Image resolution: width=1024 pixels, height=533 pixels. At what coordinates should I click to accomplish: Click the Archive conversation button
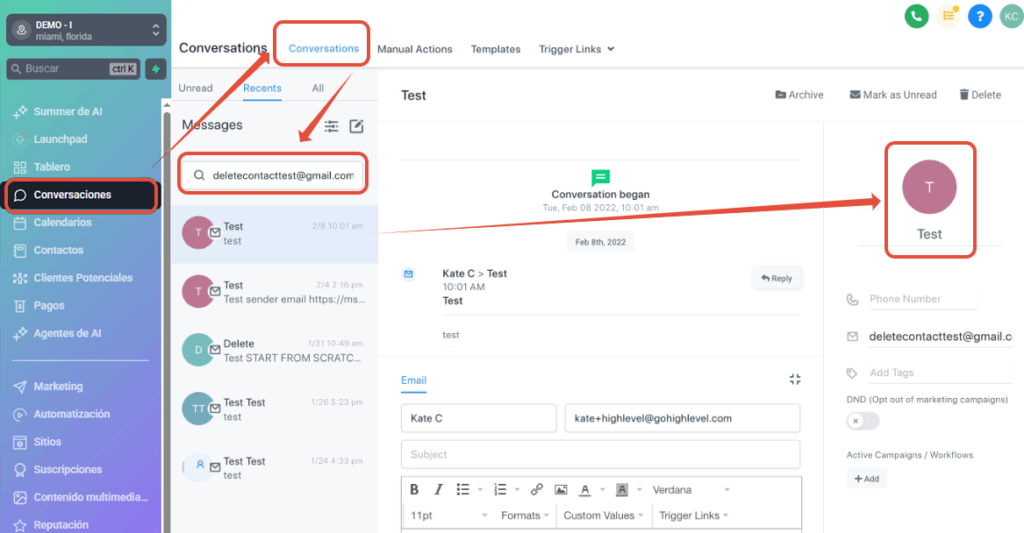pos(799,95)
